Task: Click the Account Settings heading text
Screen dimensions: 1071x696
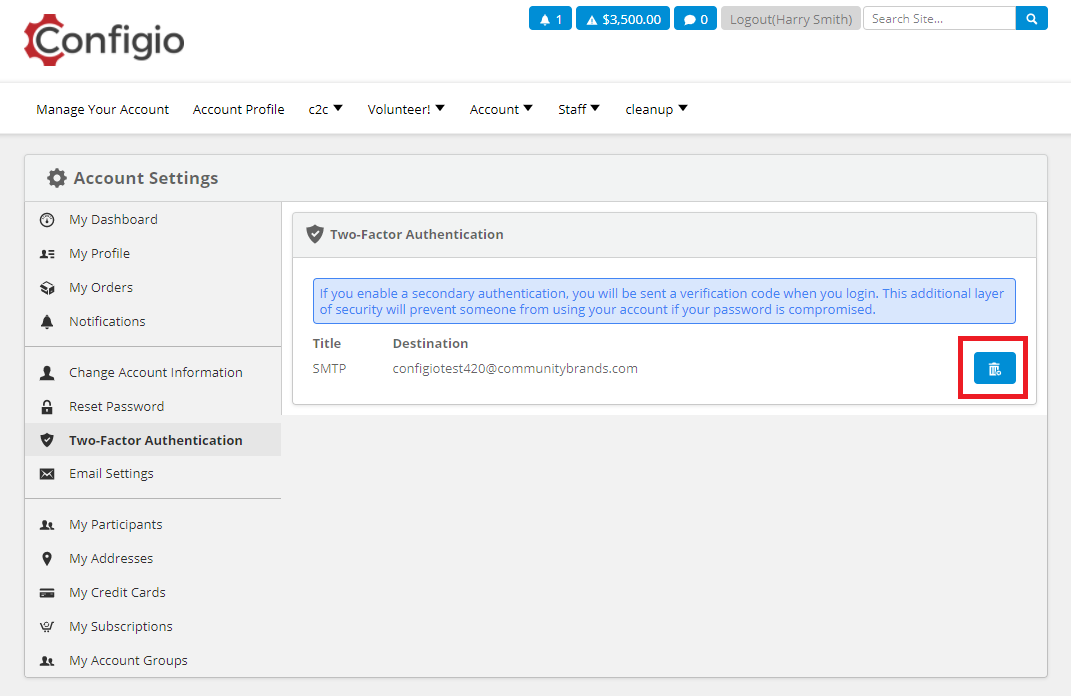Action: (x=145, y=178)
